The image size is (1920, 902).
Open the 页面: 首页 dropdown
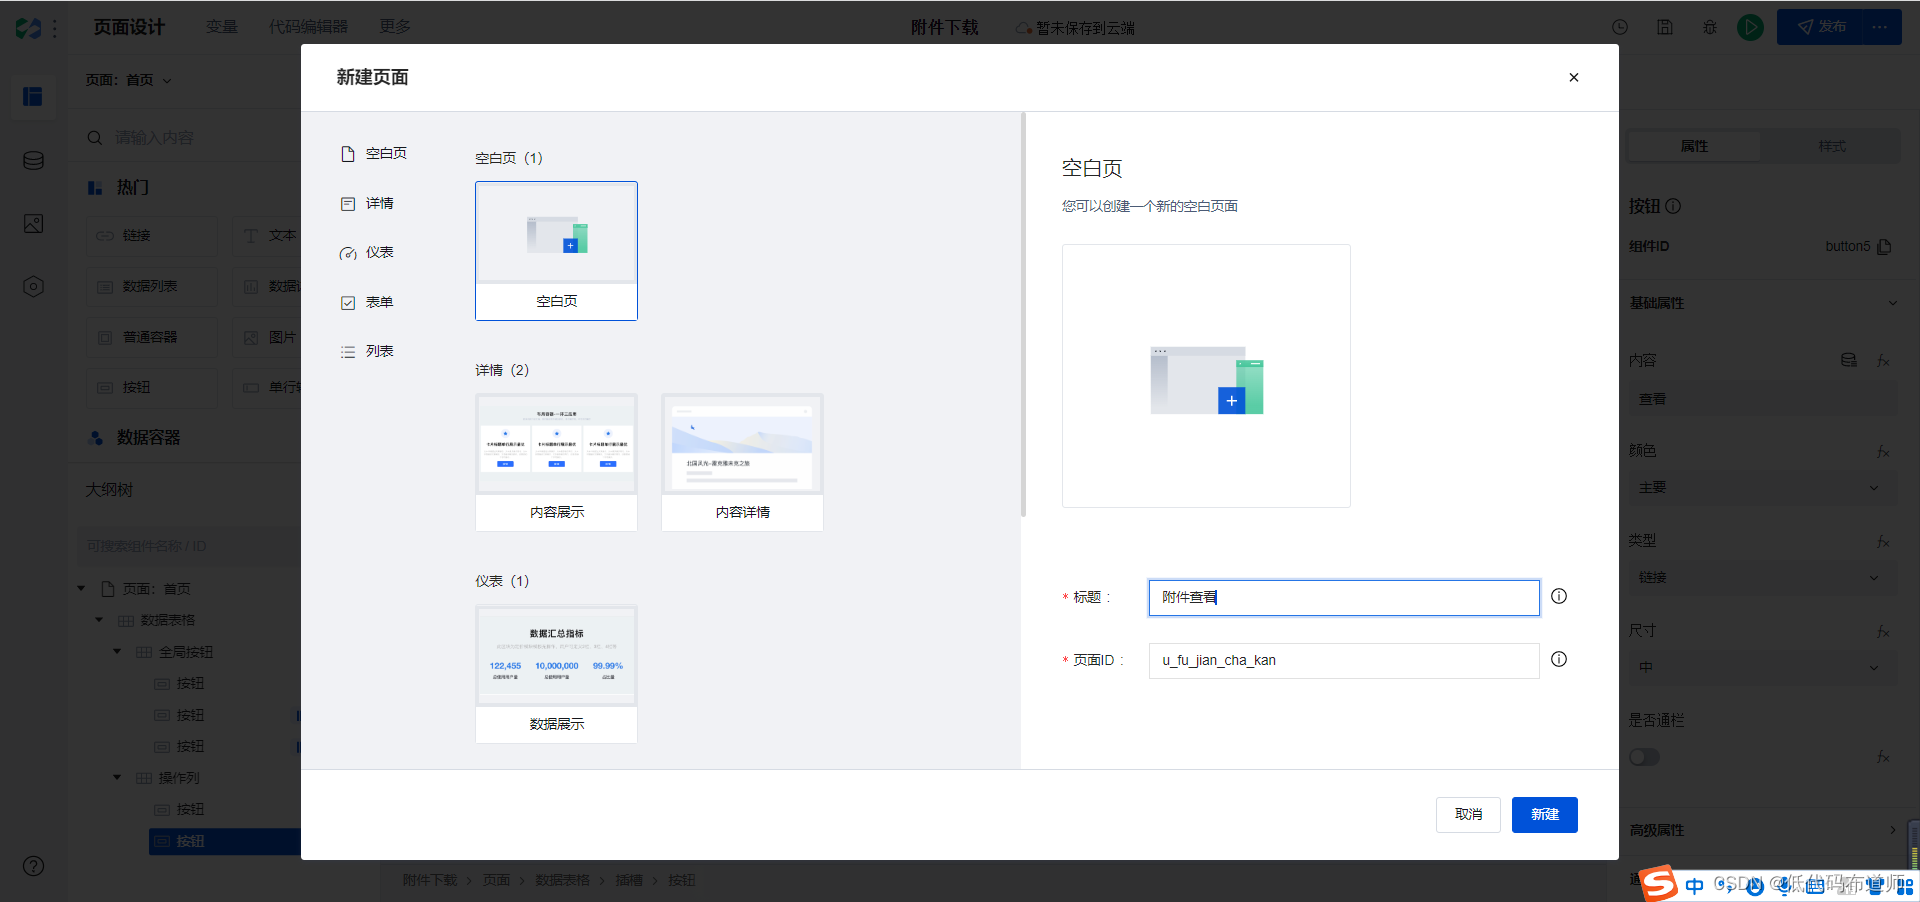(x=129, y=80)
